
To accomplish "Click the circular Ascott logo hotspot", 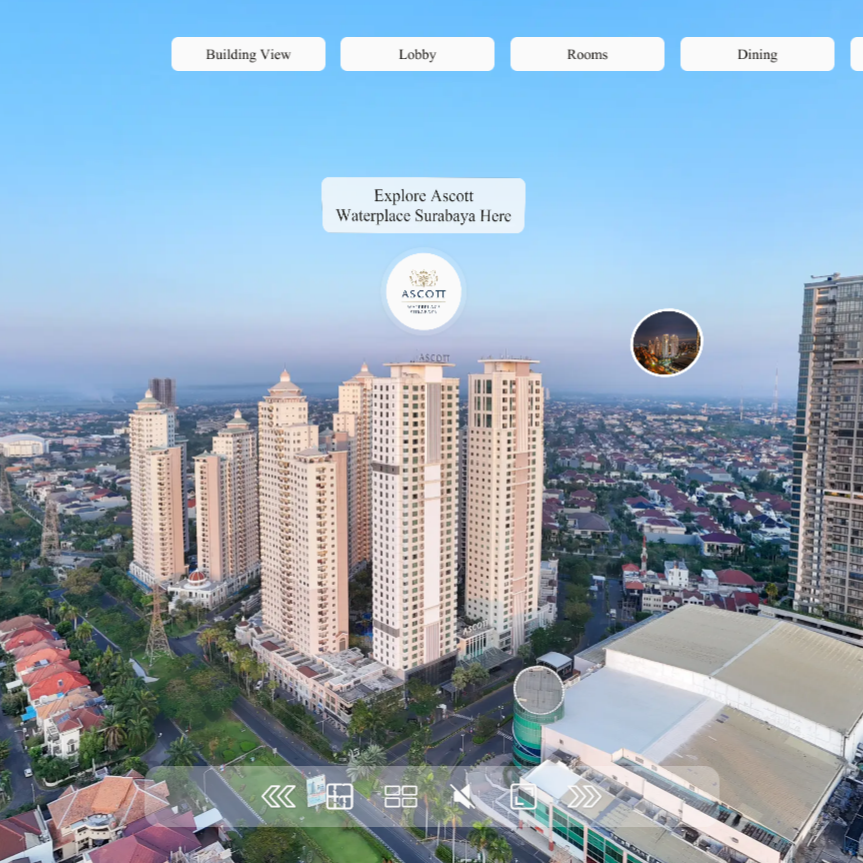I will 422,292.
